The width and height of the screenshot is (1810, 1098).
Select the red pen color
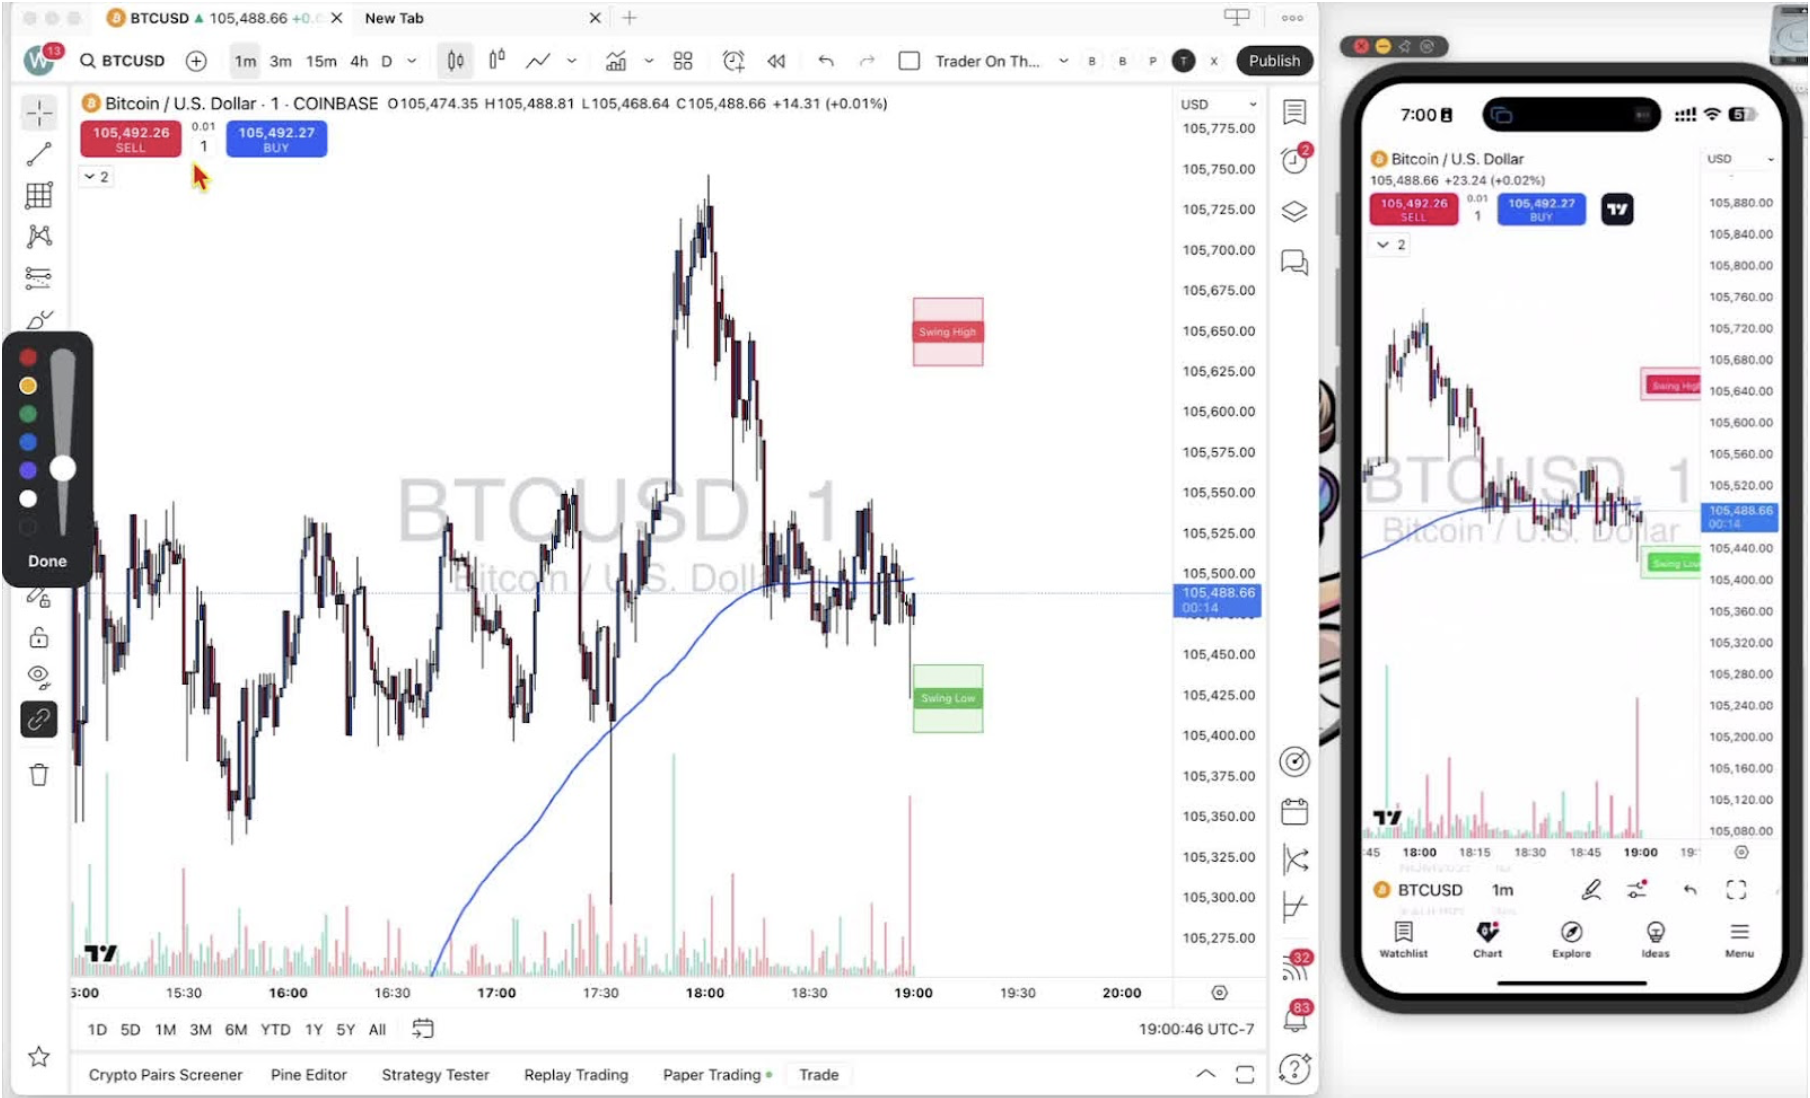point(28,357)
